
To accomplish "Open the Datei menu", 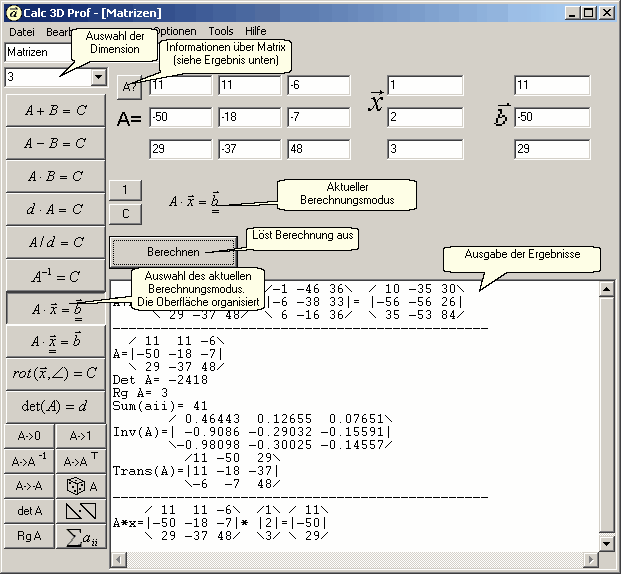I will pyautogui.click(x=21, y=32).
